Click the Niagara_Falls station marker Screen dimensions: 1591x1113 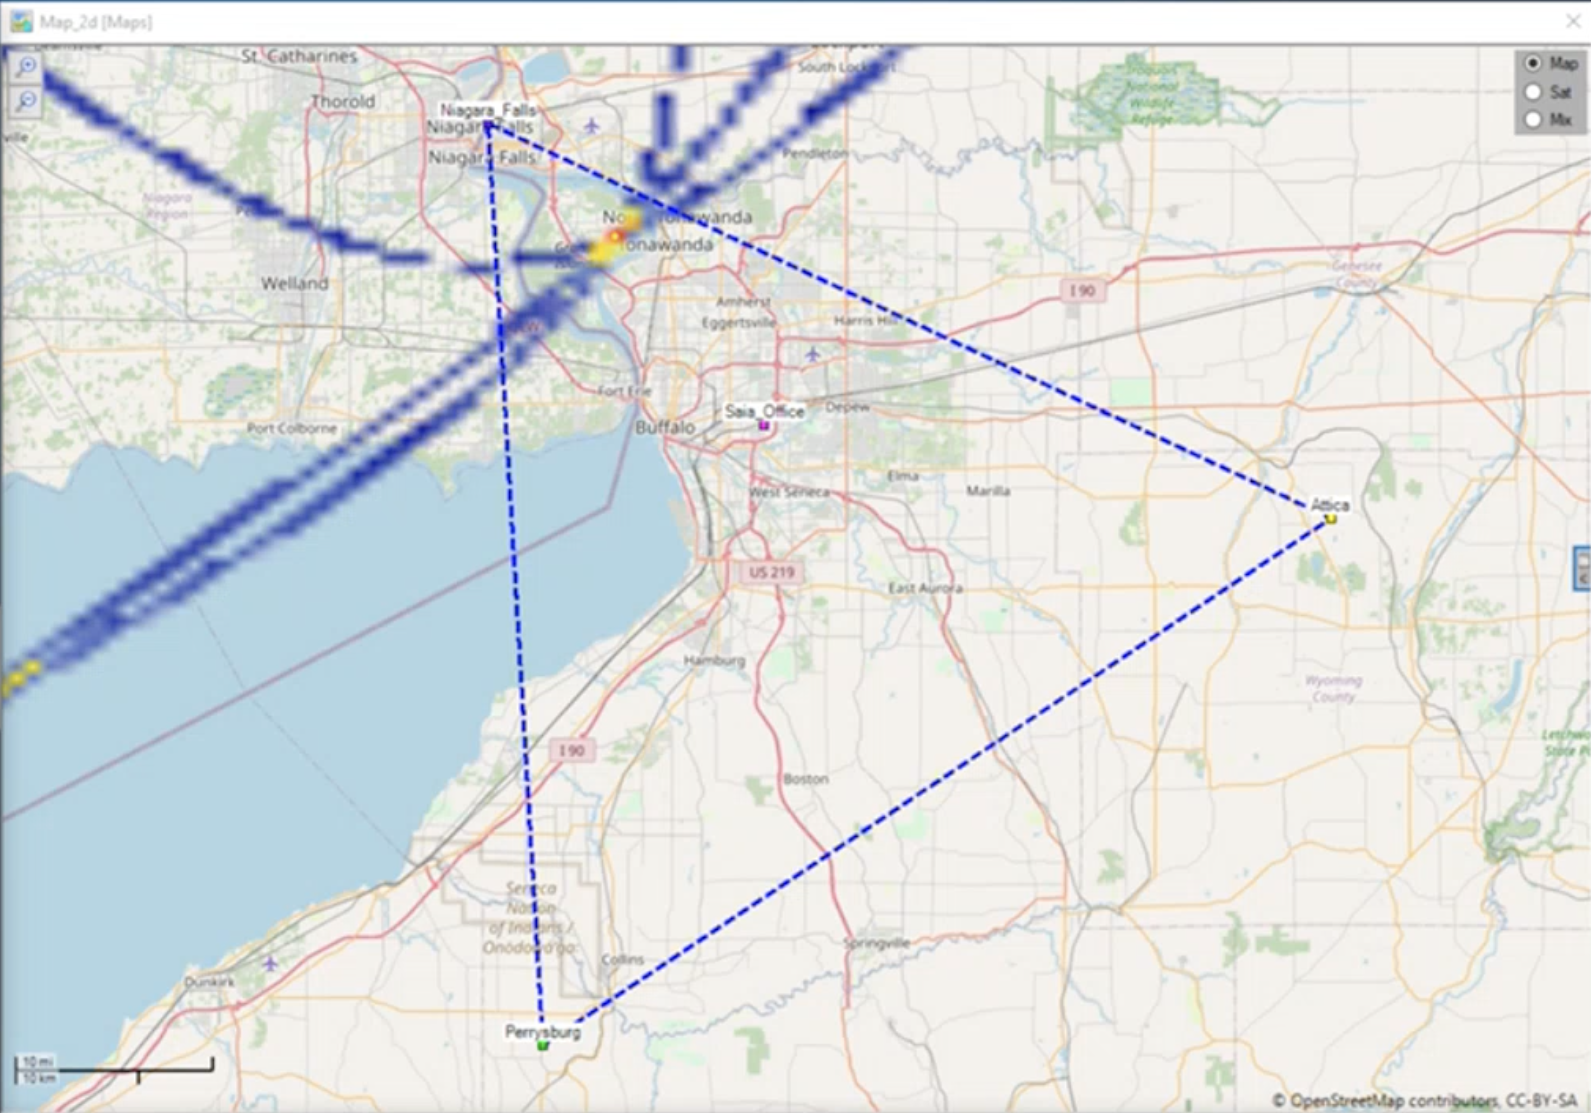point(488,125)
